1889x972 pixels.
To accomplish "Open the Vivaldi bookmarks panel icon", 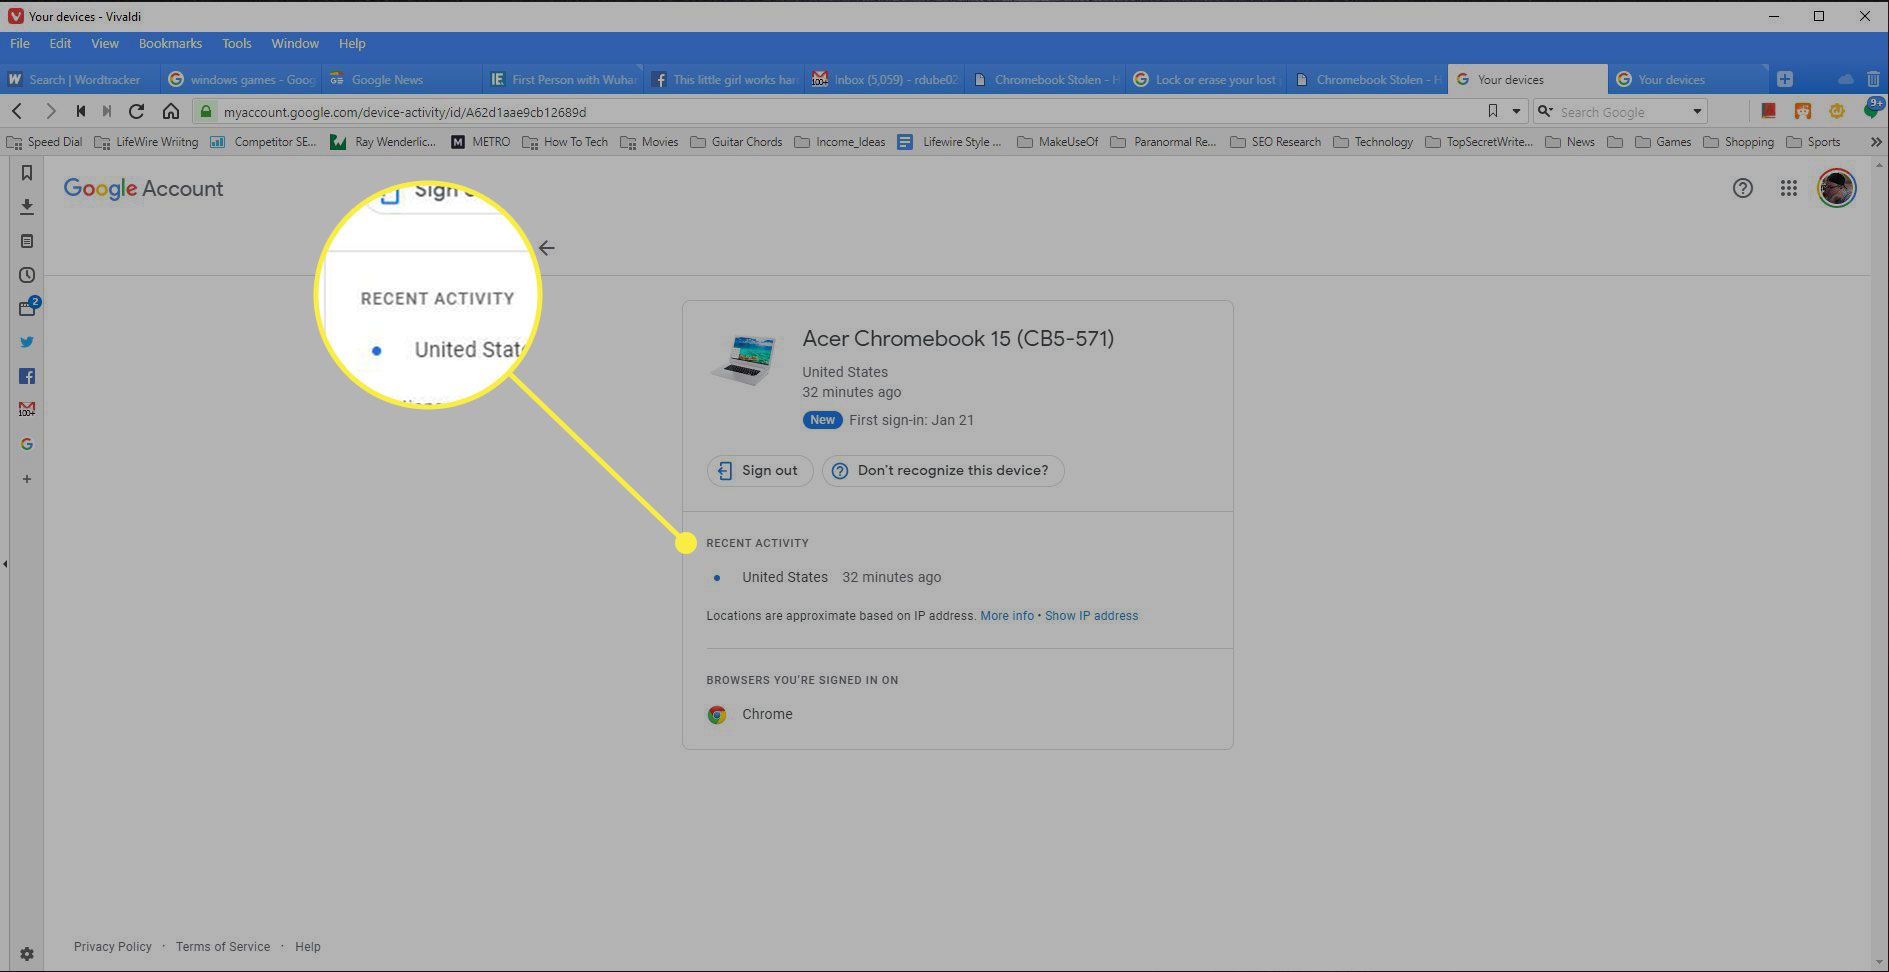I will tap(27, 173).
